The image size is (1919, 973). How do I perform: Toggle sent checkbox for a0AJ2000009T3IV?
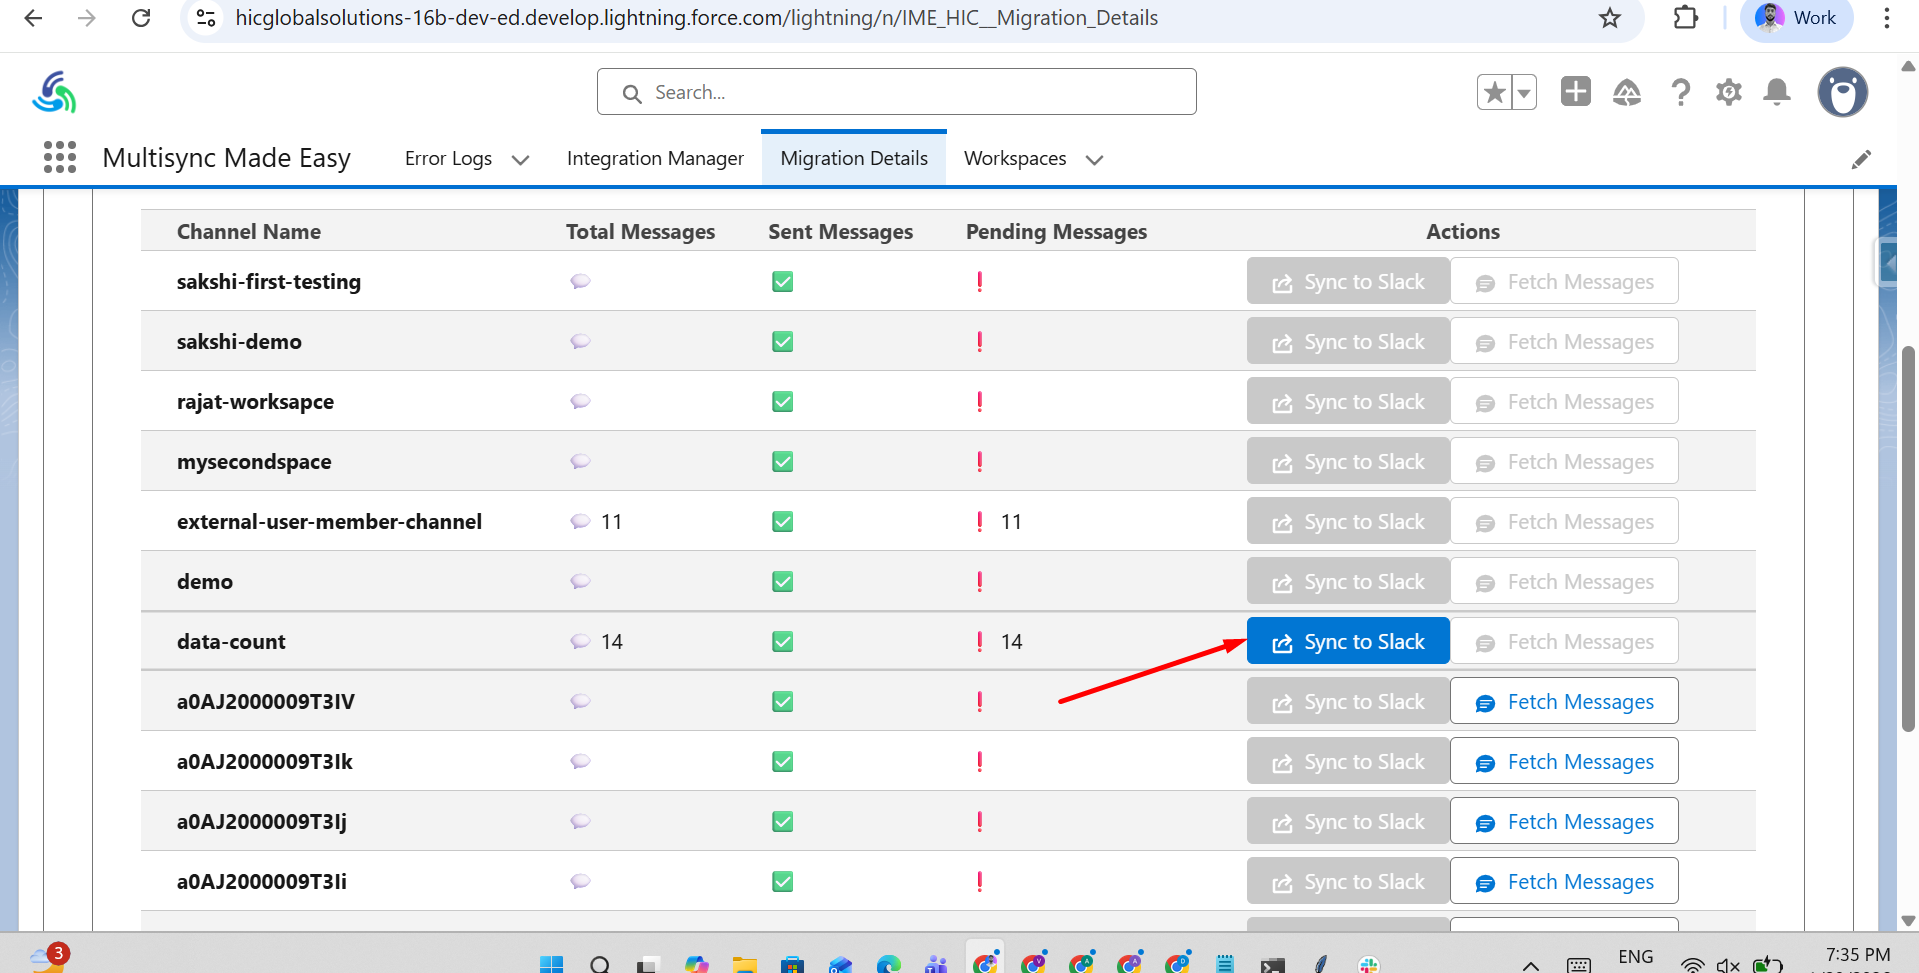[x=783, y=702]
